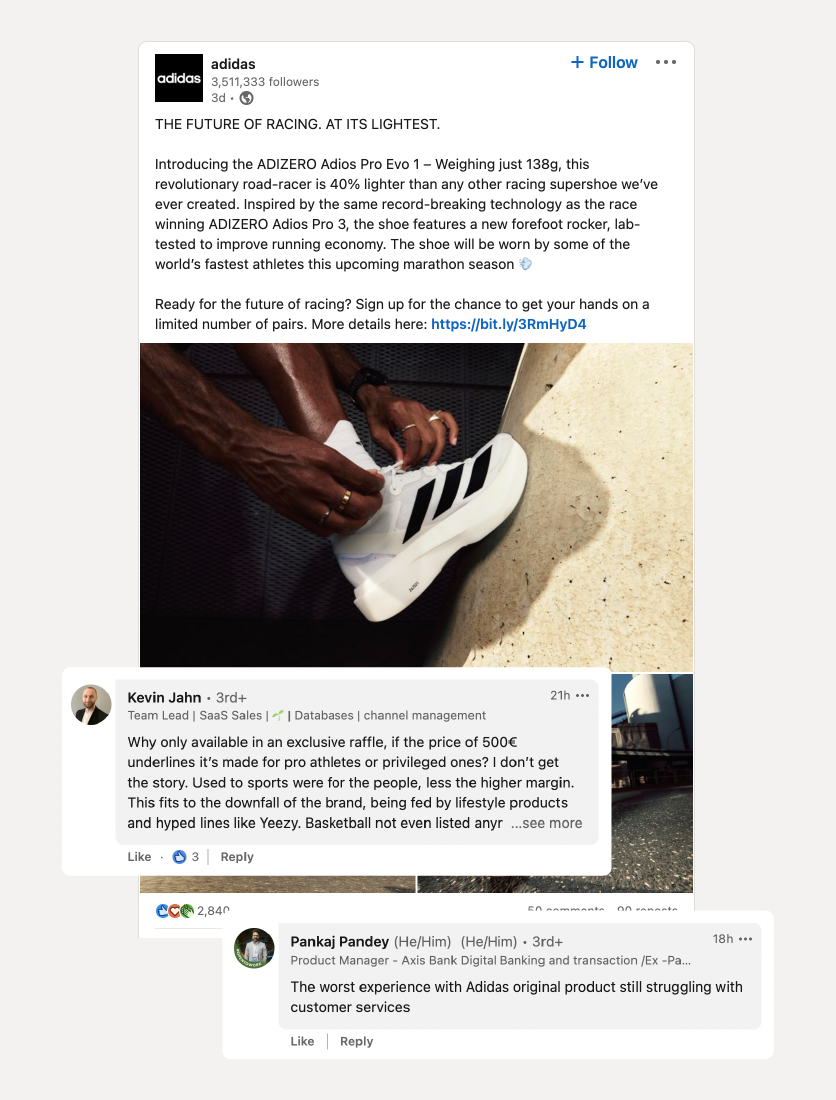Image resolution: width=836 pixels, height=1100 pixels.
Task: Open options menu on Kevin Jahn's comment
Action: coord(583,695)
